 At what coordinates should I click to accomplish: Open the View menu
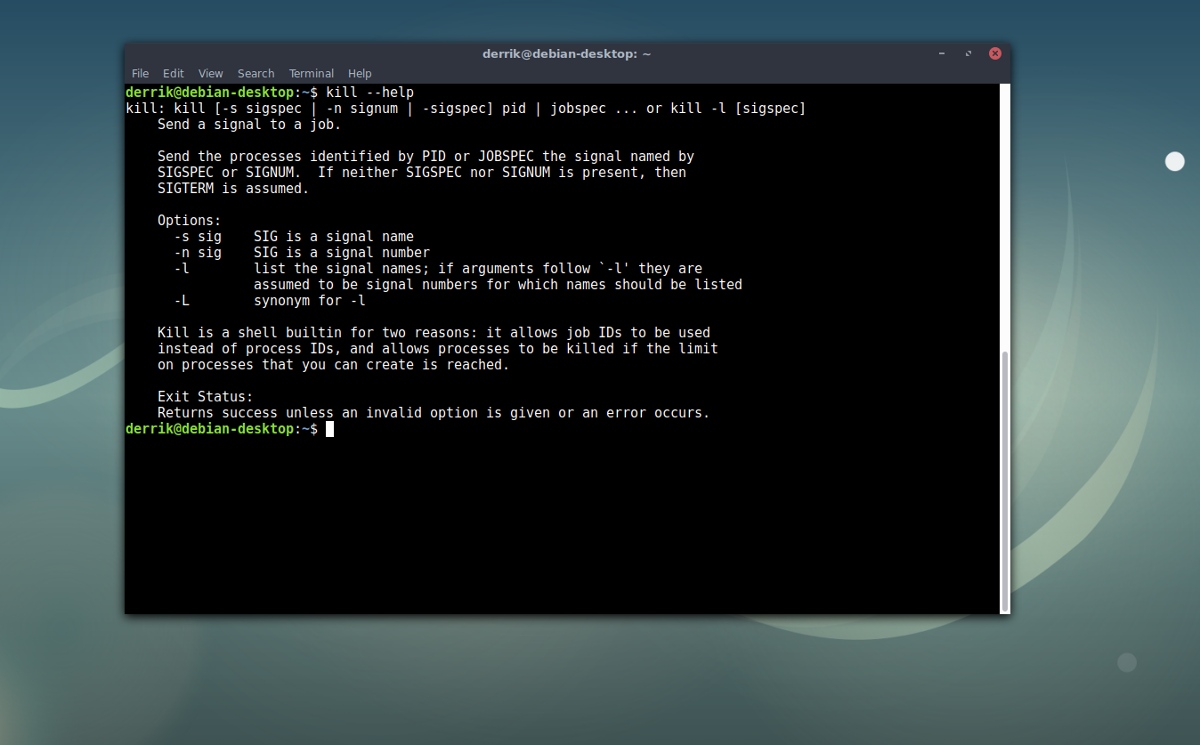point(210,73)
